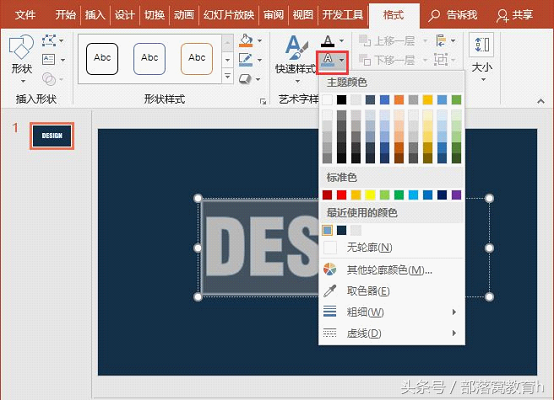Viewport: 554px width, 400px height.
Task: Pick the standard red color swatch
Action: point(341,195)
